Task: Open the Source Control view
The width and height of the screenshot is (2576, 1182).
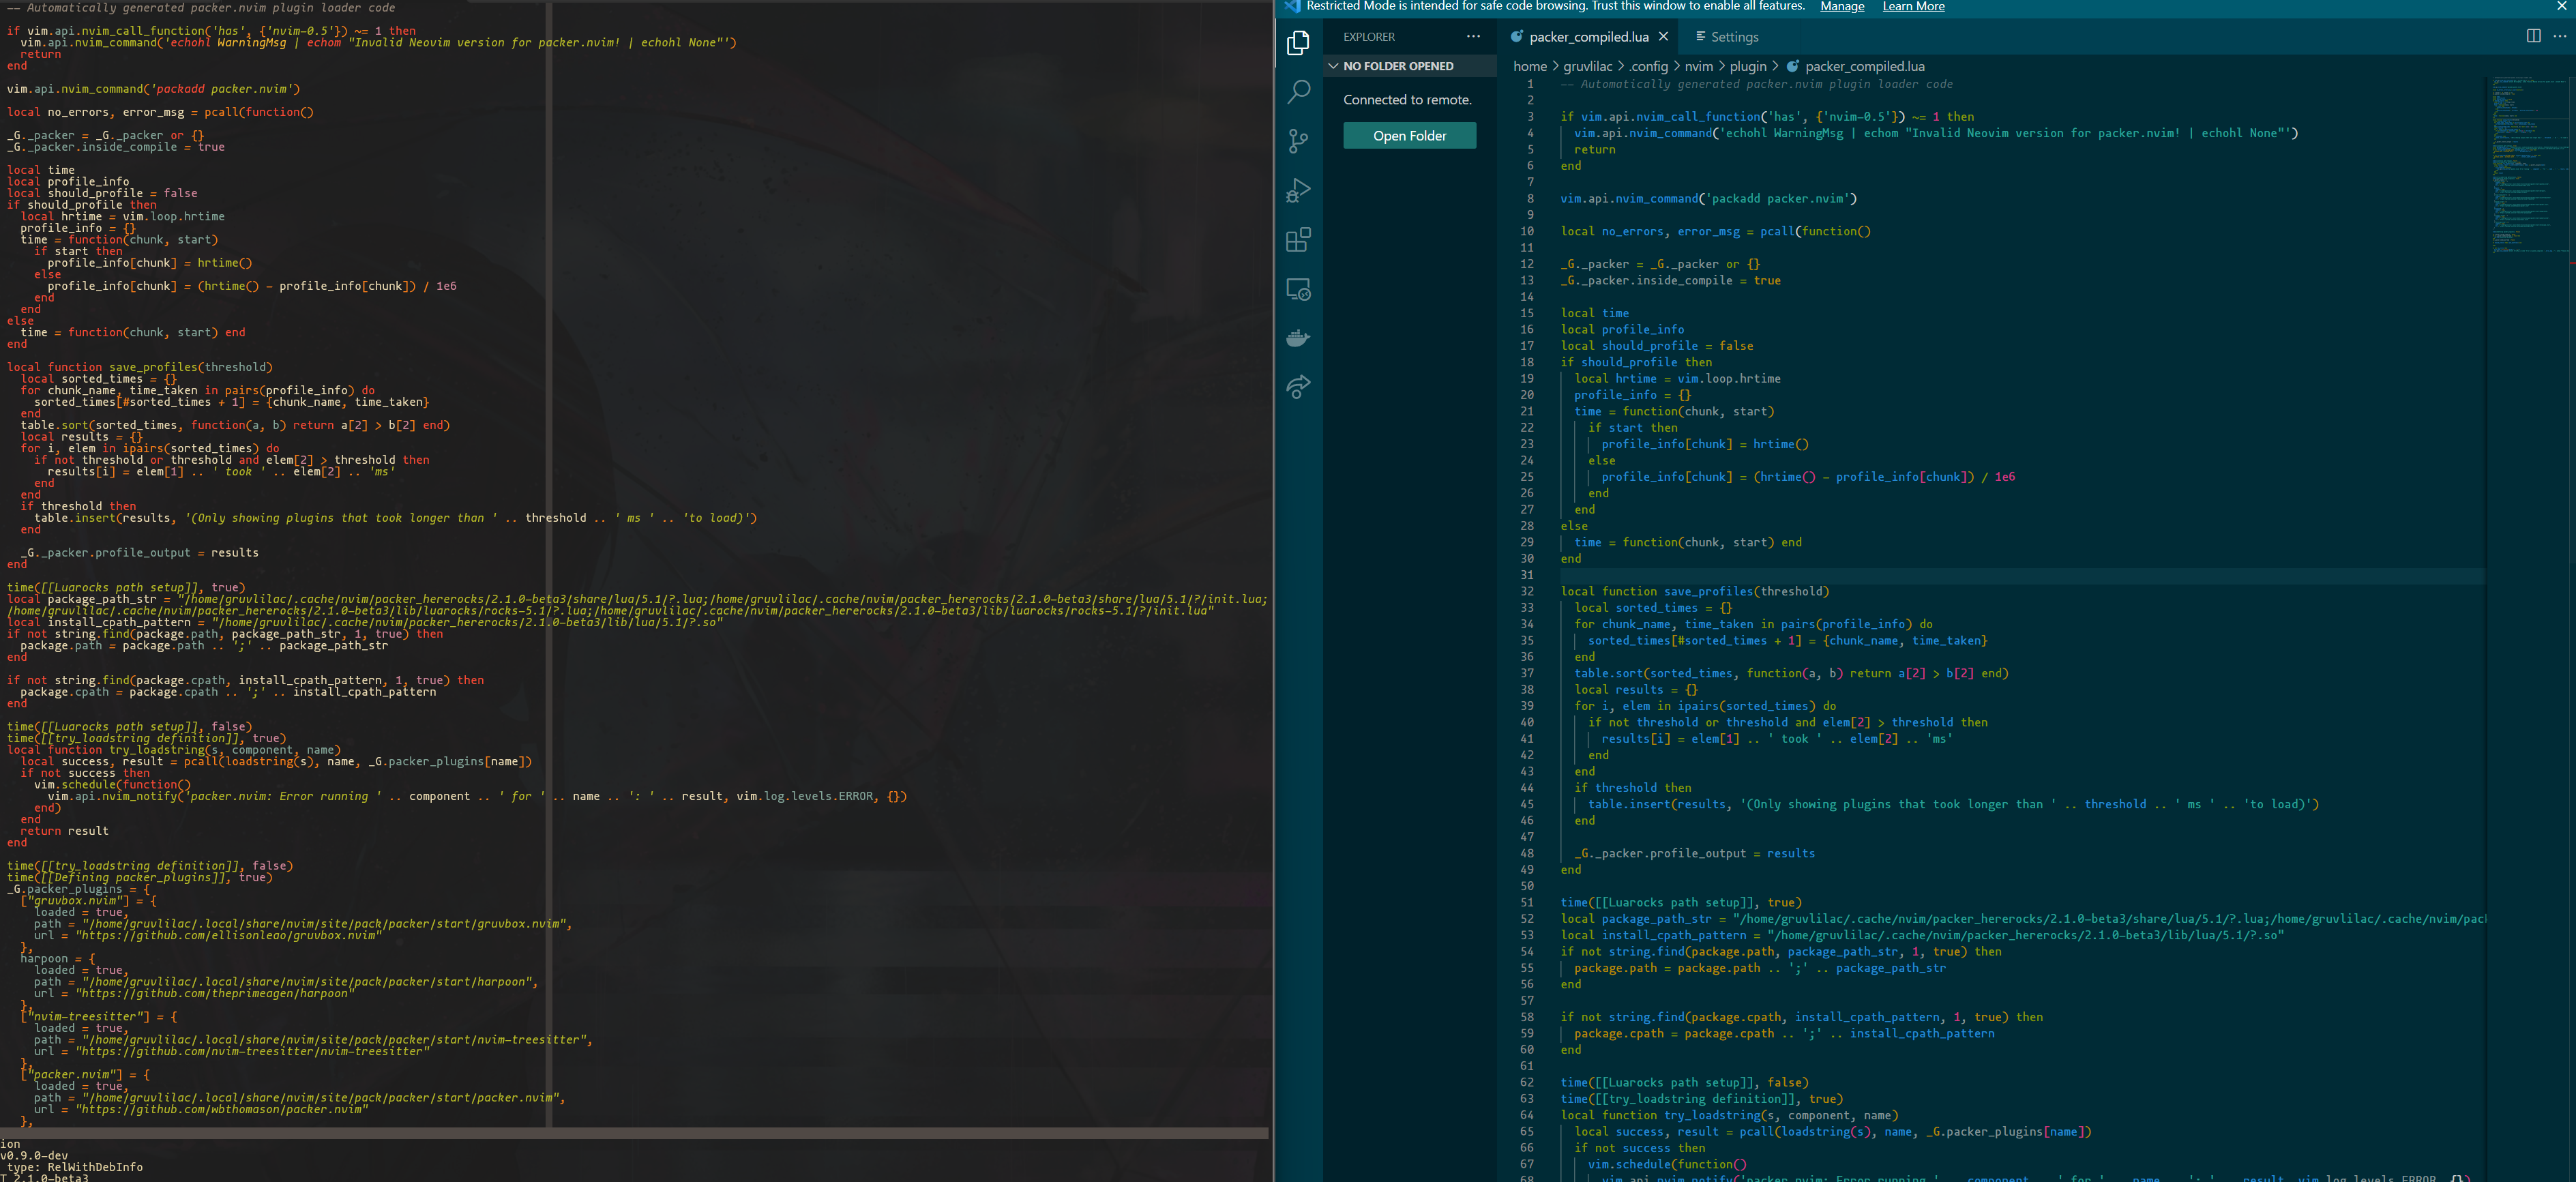Action: 1298,141
